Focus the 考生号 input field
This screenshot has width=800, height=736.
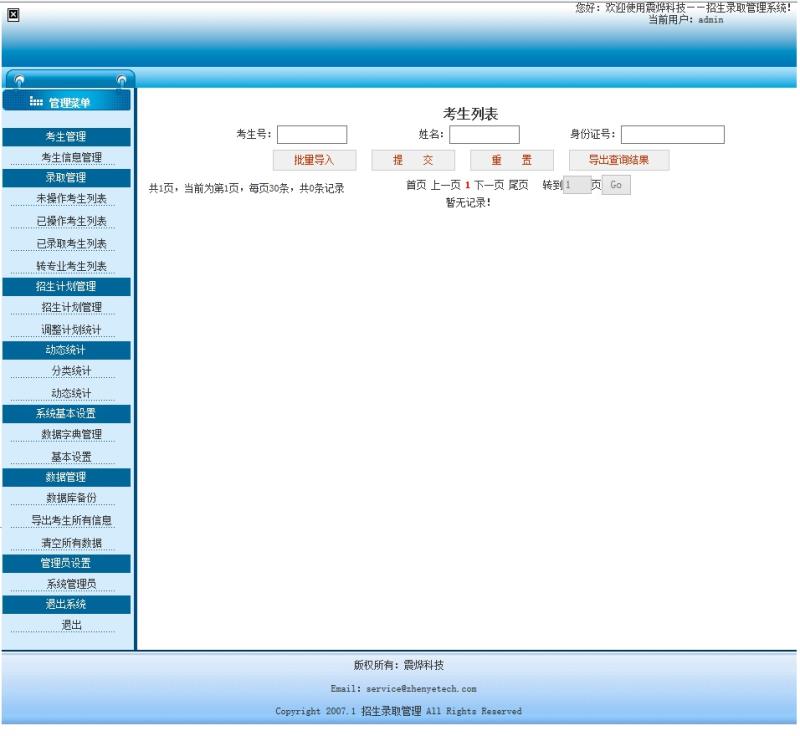click(312, 135)
